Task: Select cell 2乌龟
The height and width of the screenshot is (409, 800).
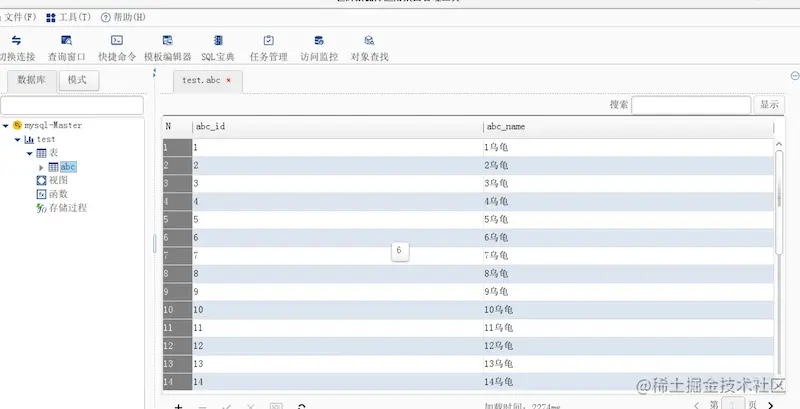Action: click(x=628, y=166)
